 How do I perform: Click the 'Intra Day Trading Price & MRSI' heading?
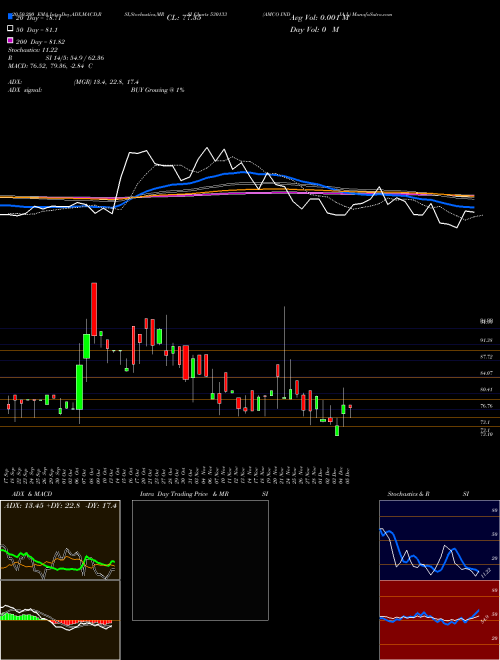pos(204,494)
